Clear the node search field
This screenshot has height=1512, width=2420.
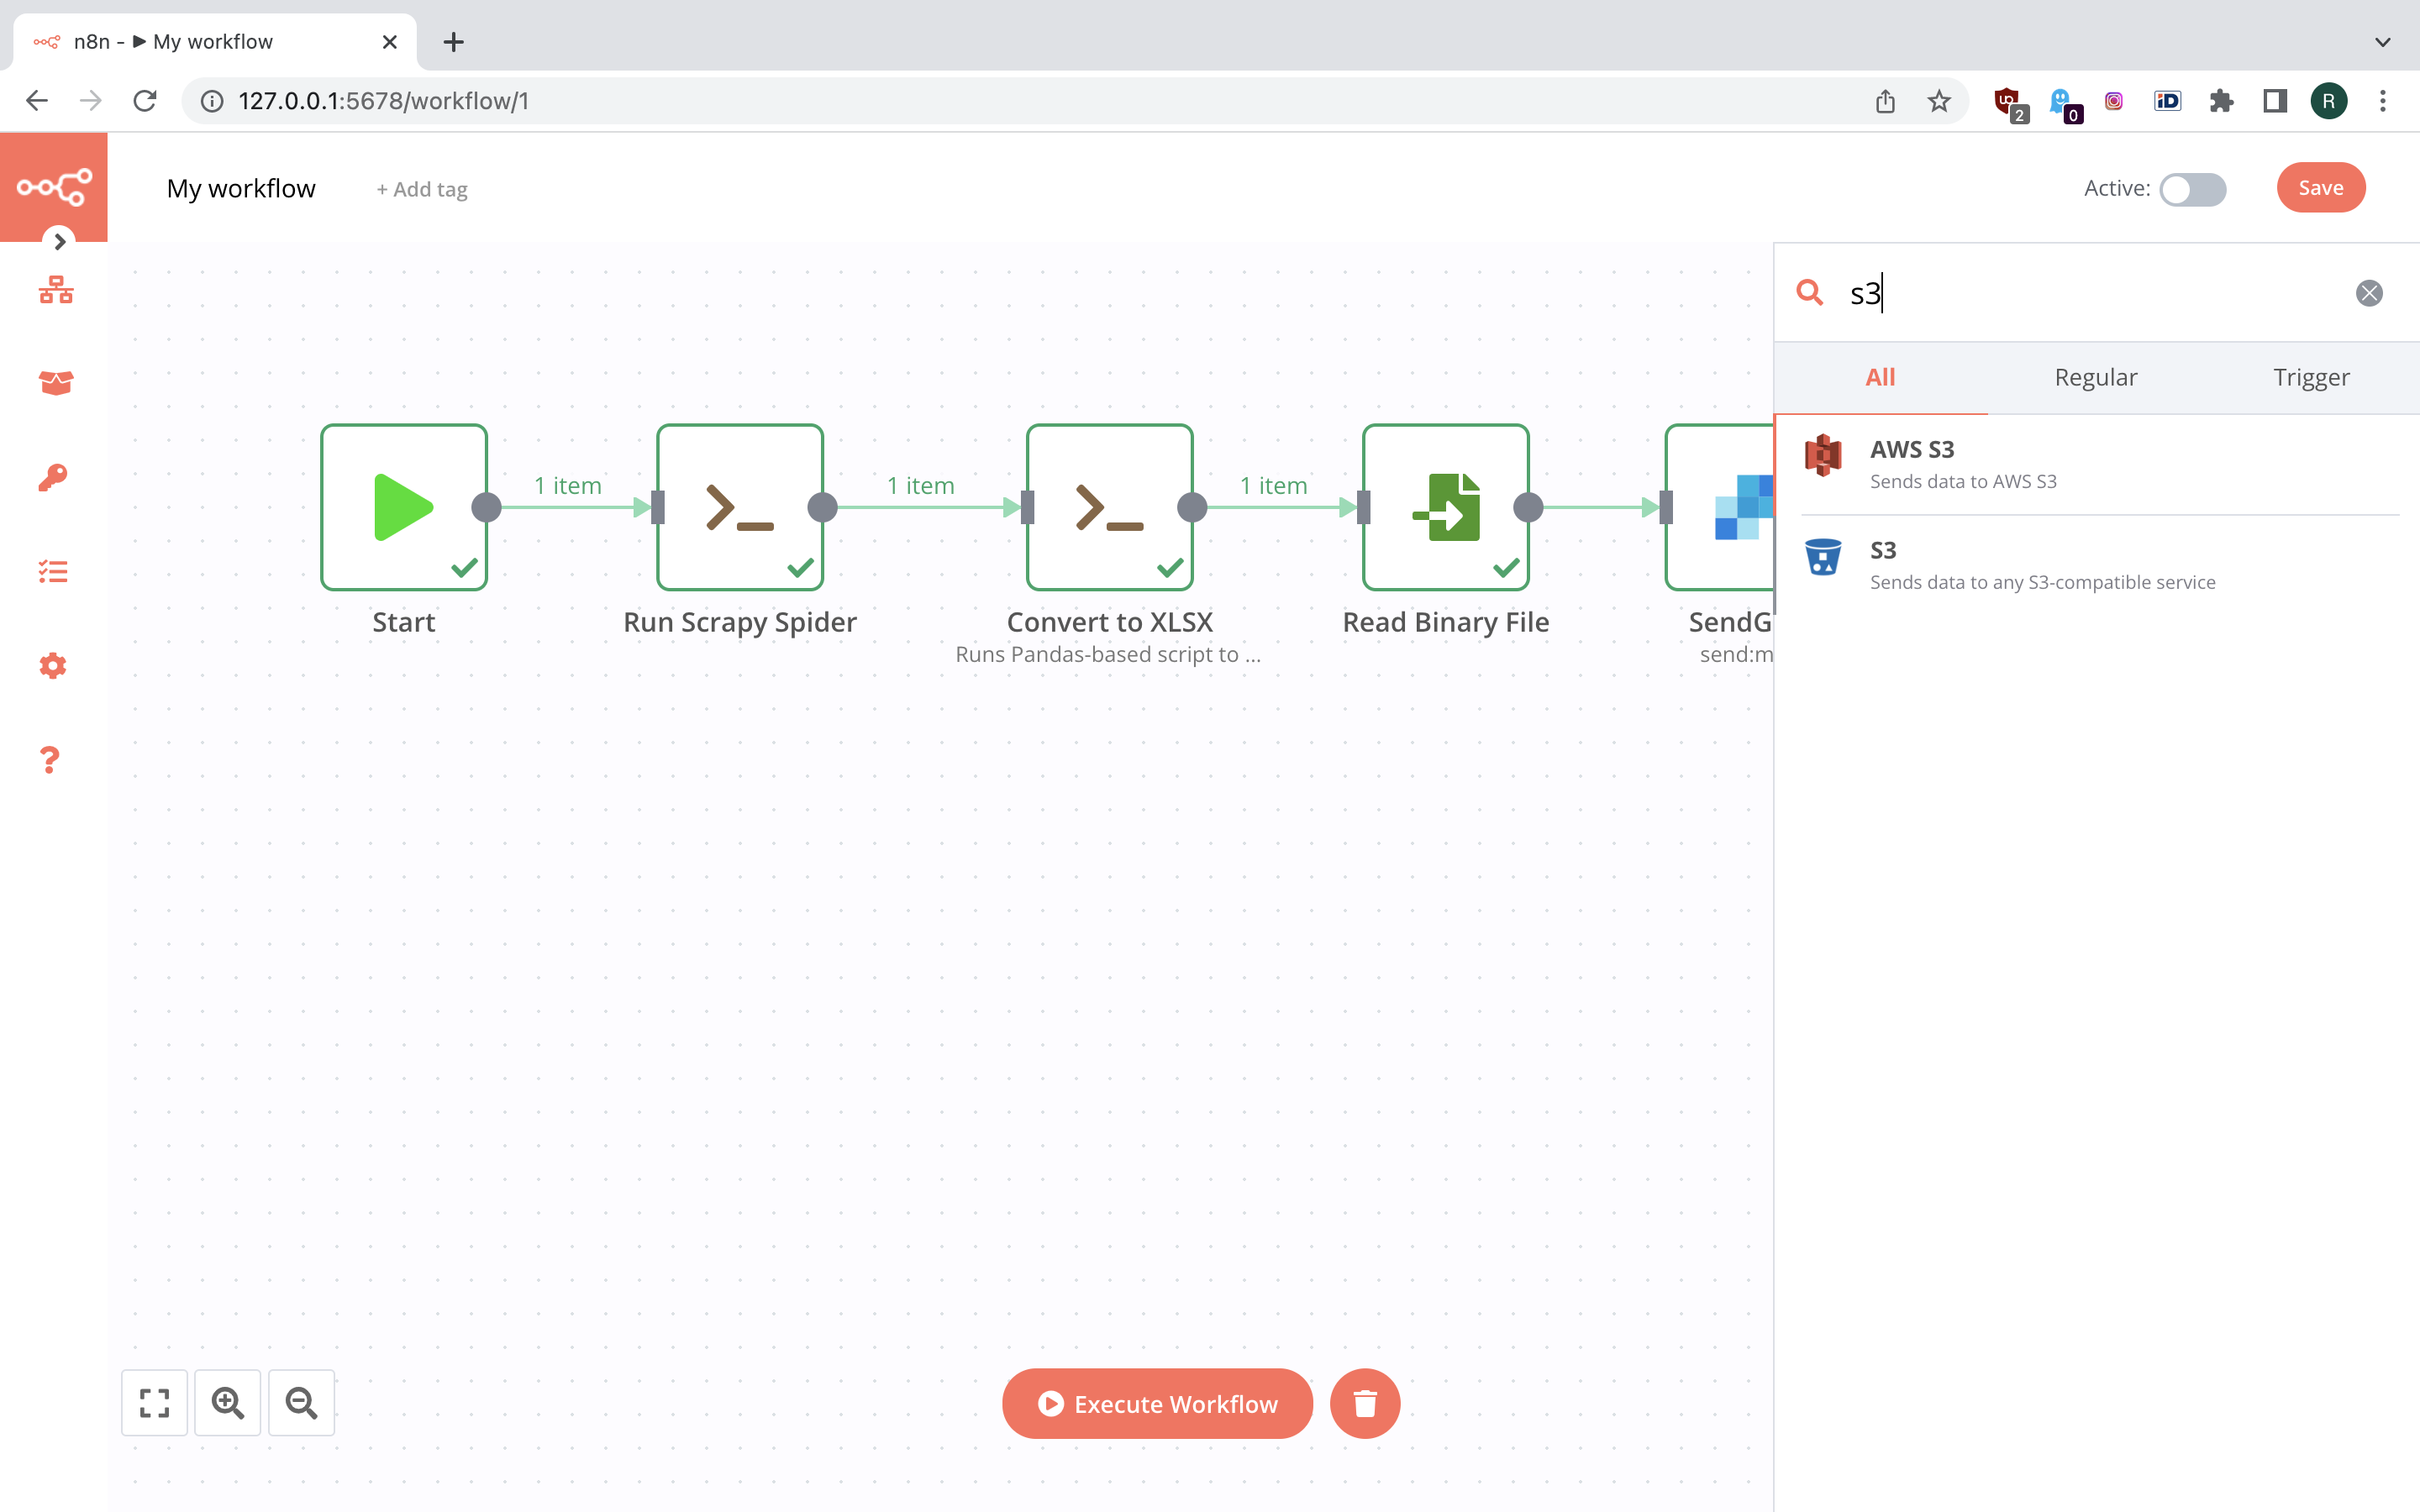[2369, 293]
